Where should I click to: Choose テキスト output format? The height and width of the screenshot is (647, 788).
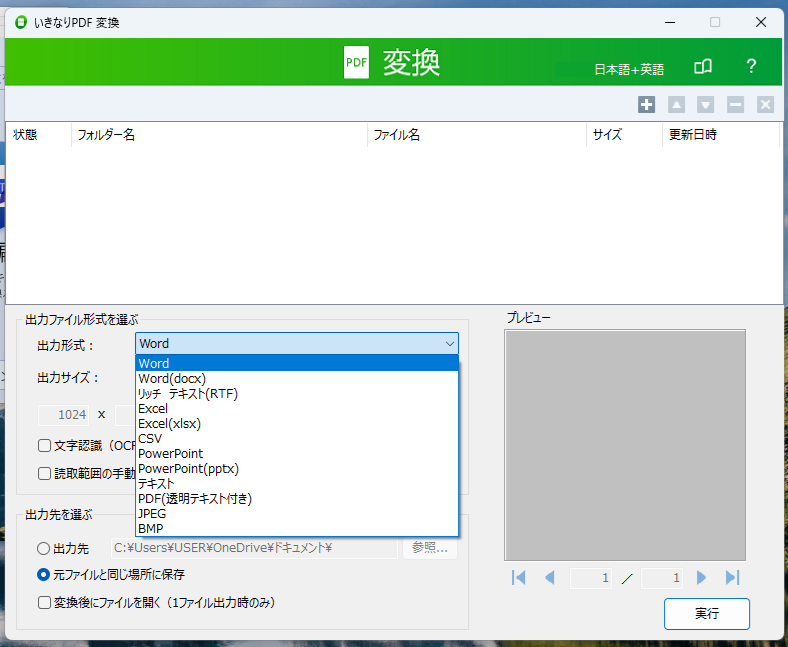click(297, 484)
